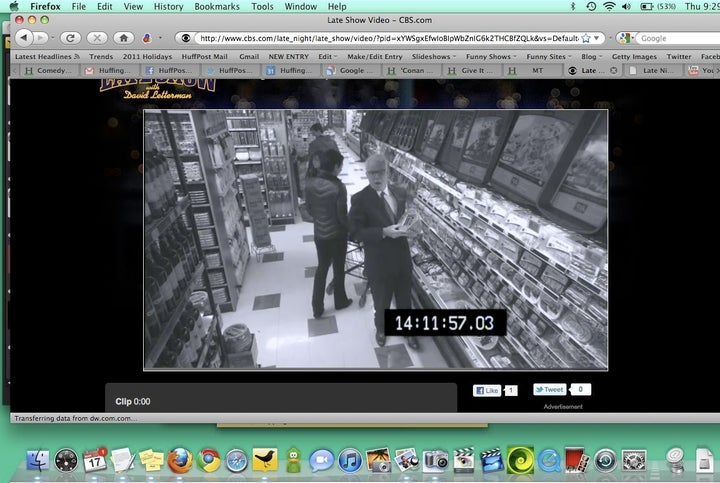Click the Tweet button

pyautogui.click(x=549, y=389)
